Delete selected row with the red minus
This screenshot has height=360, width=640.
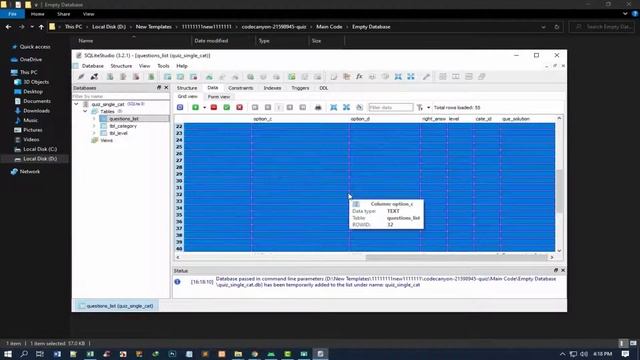tap(213, 107)
